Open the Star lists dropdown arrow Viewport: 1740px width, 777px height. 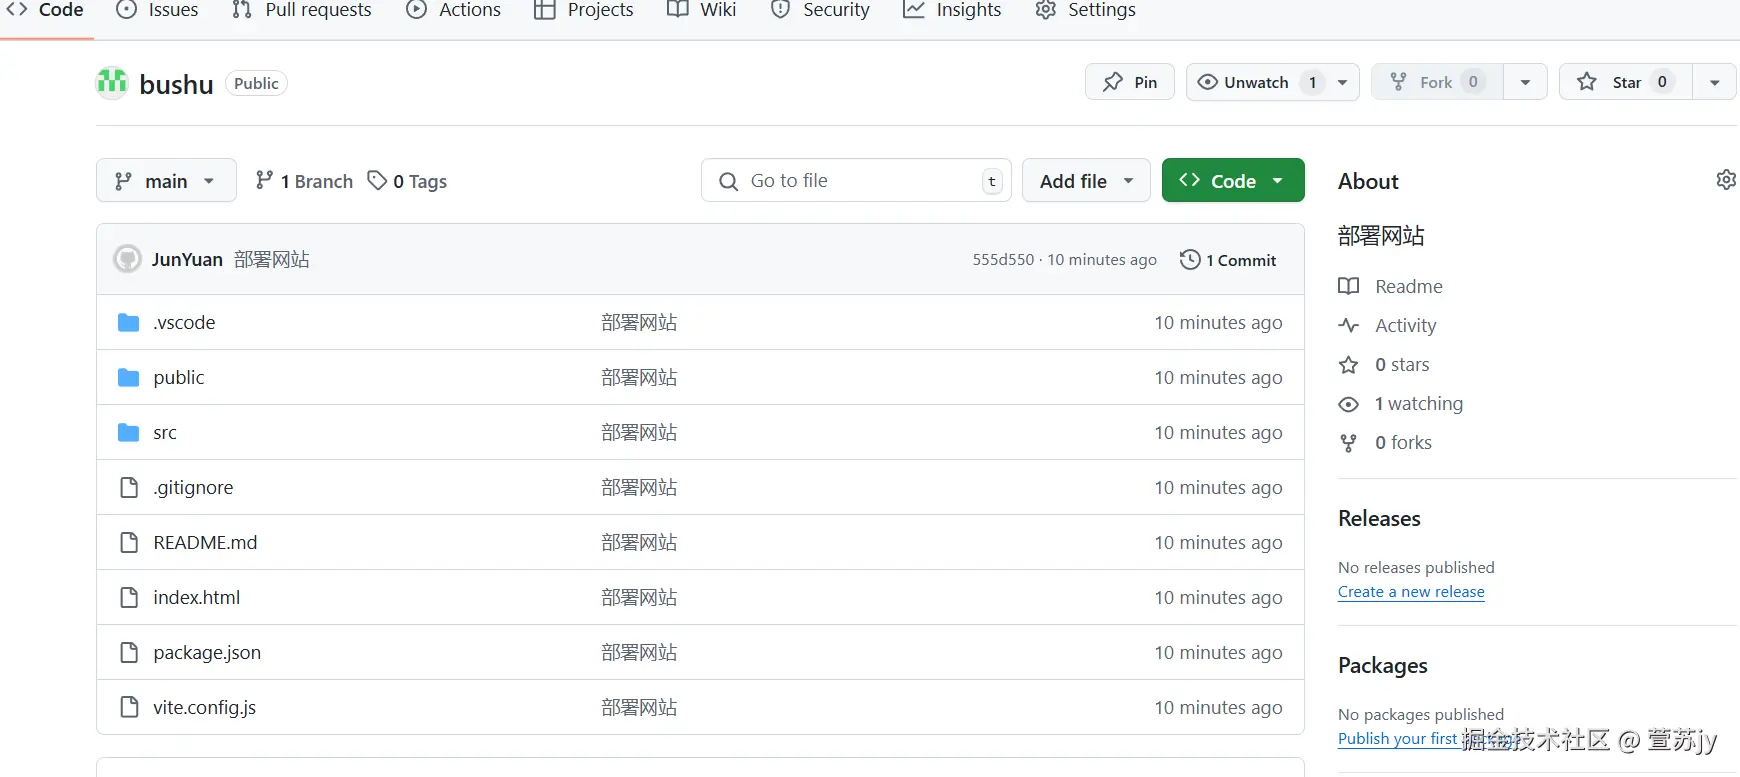(1714, 82)
